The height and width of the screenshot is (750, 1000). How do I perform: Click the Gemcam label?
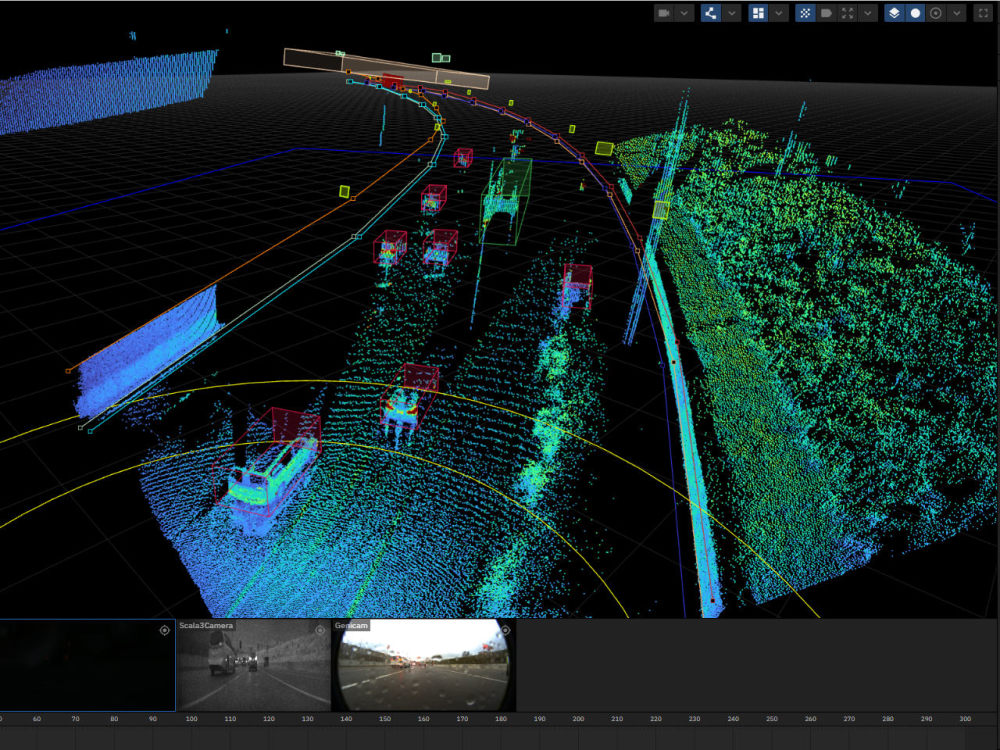(351, 626)
